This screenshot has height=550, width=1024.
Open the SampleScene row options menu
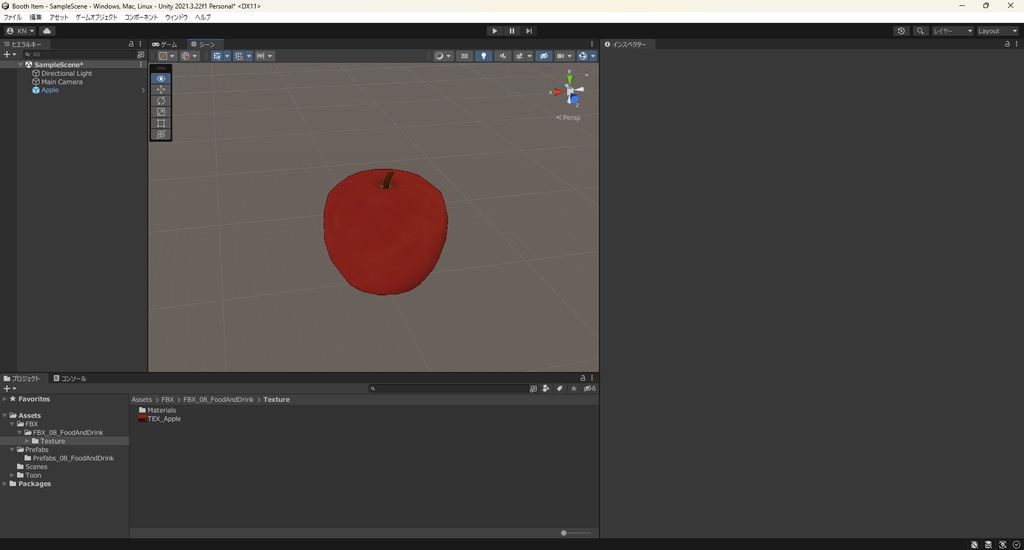tap(140, 65)
